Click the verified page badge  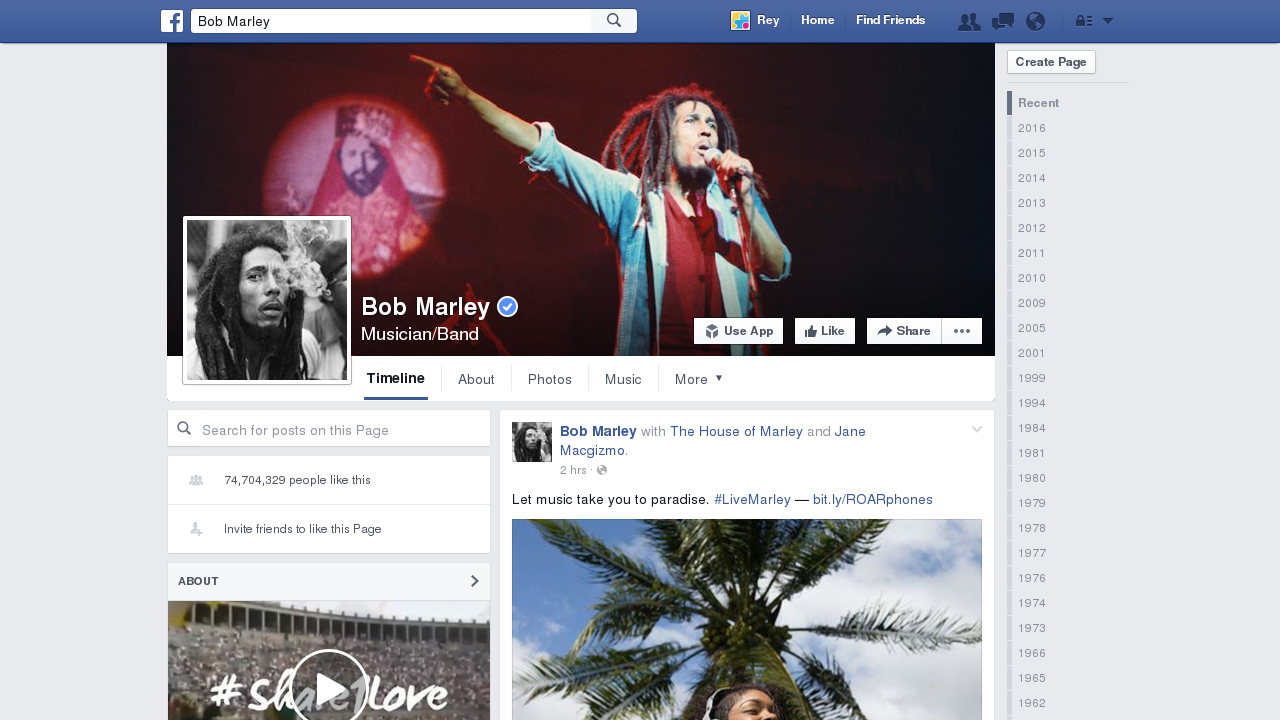tap(507, 307)
